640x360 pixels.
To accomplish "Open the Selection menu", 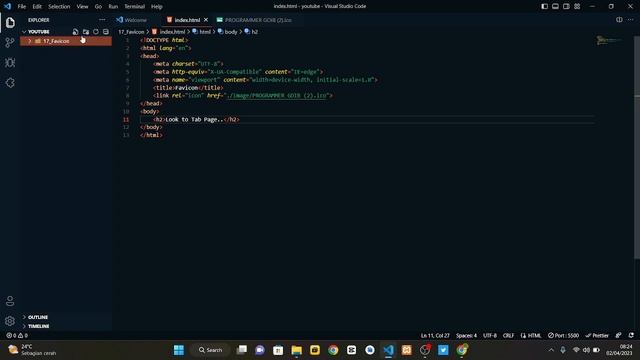I will pyautogui.click(x=59, y=6).
